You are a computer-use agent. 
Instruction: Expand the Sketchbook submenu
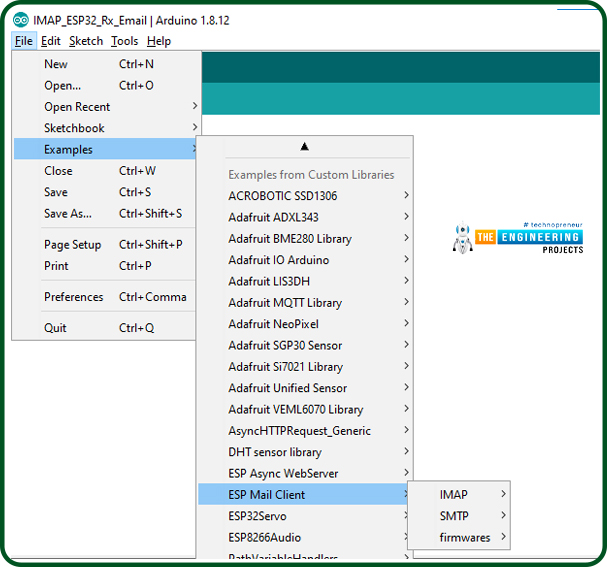pyautogui.click(x=105, y=128)
